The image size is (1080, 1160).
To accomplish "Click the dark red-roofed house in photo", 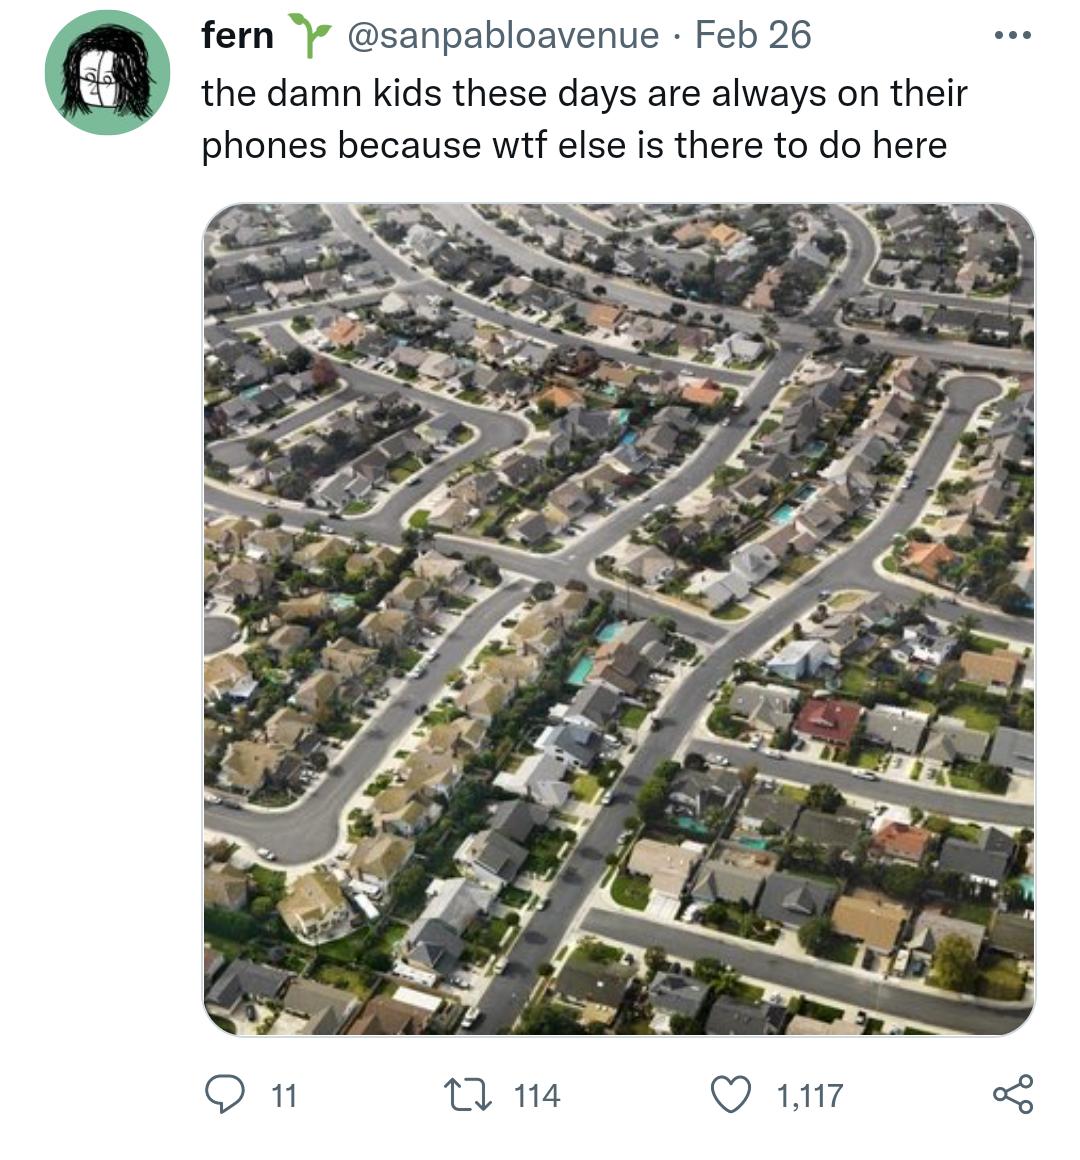I will (x=828, y=721).
